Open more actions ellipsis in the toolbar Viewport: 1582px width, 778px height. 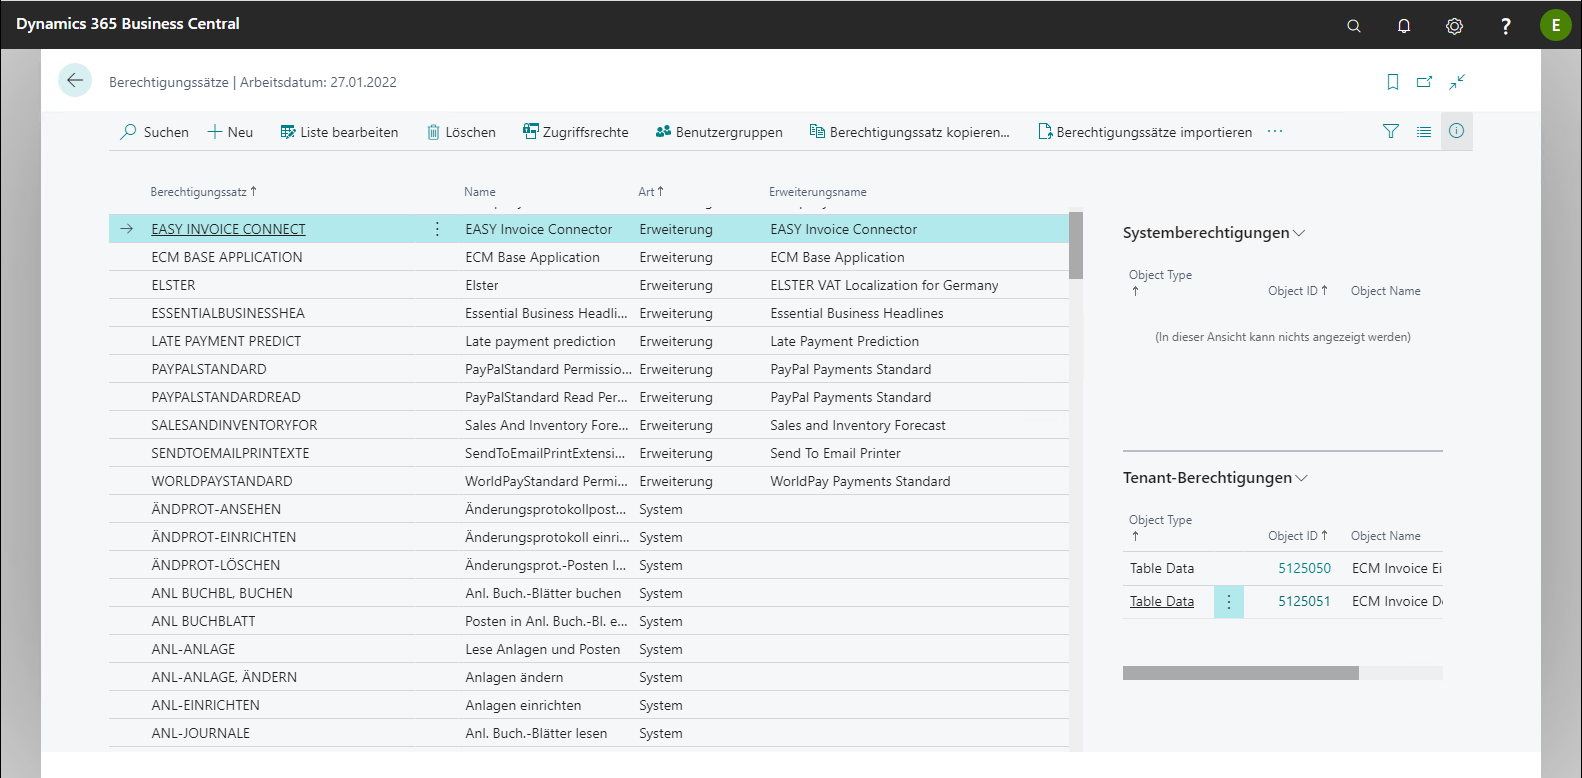coord(1275,131)
